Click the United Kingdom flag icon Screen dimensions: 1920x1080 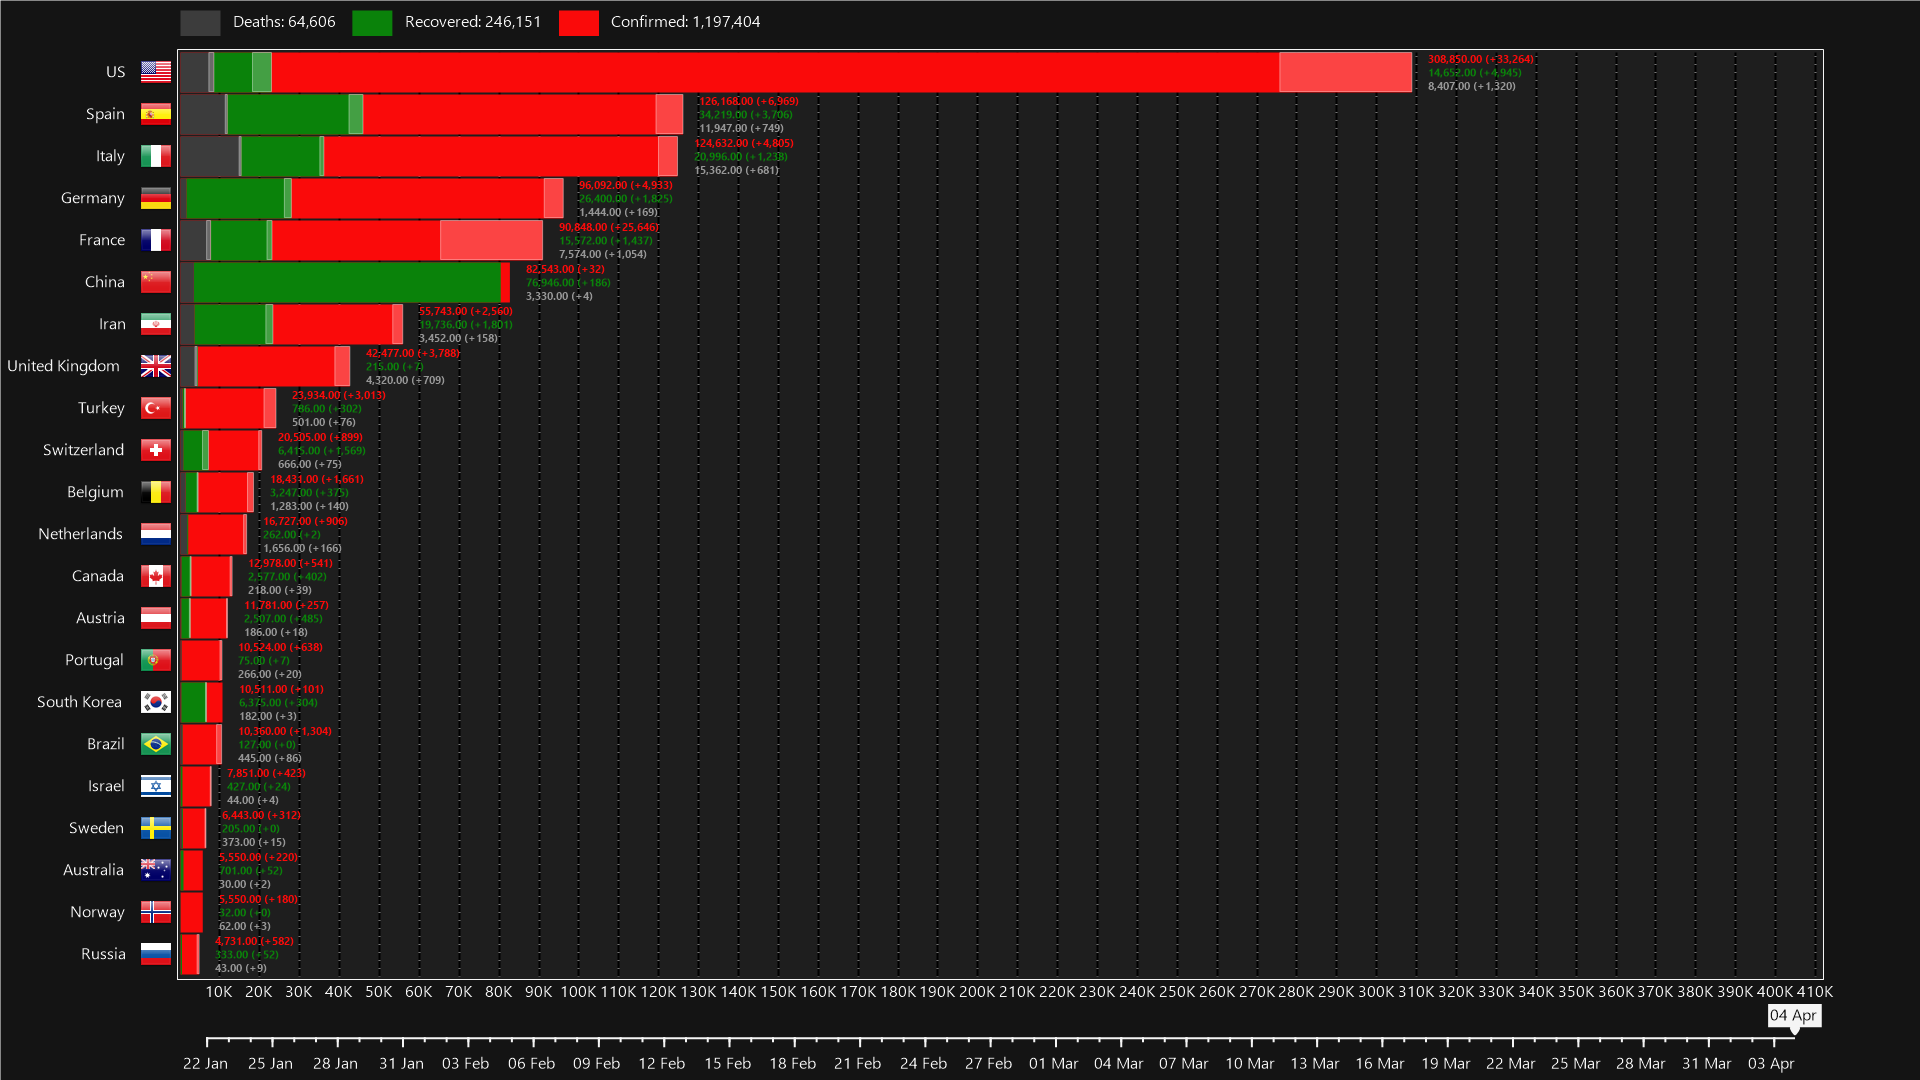156,366
